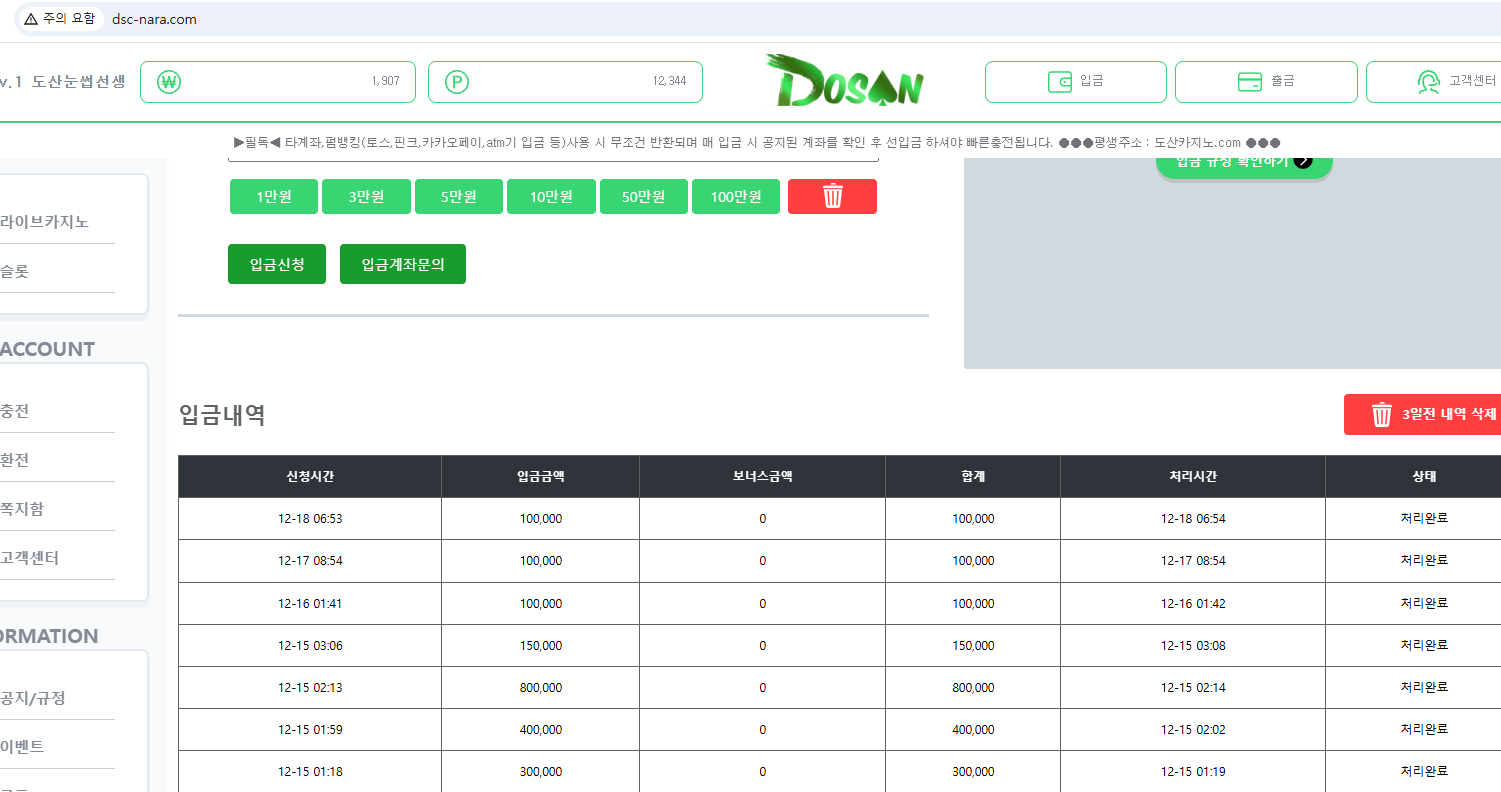Click the Dosan logo
This screenshot has width=1501, height=792.
pos(845,80)
